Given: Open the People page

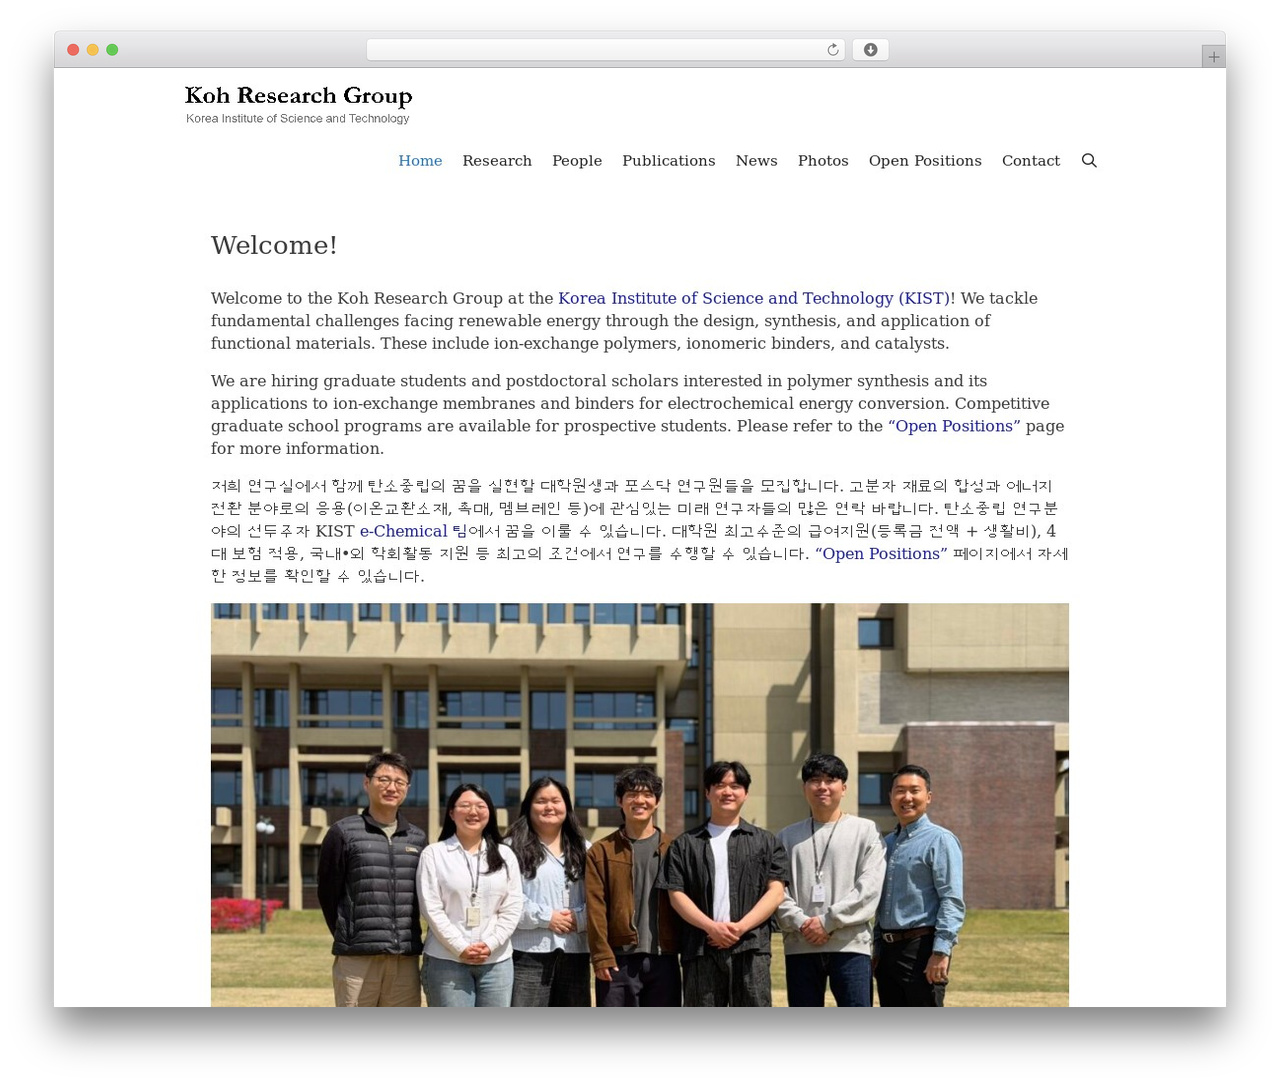Looking at the screenshot, I should 577,161.
